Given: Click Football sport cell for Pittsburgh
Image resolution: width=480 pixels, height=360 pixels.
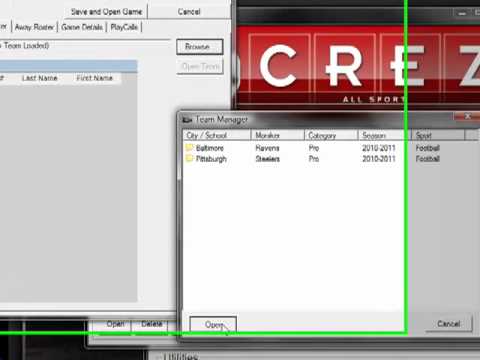Looking at the screenshot, I should [x=428, y=159].
